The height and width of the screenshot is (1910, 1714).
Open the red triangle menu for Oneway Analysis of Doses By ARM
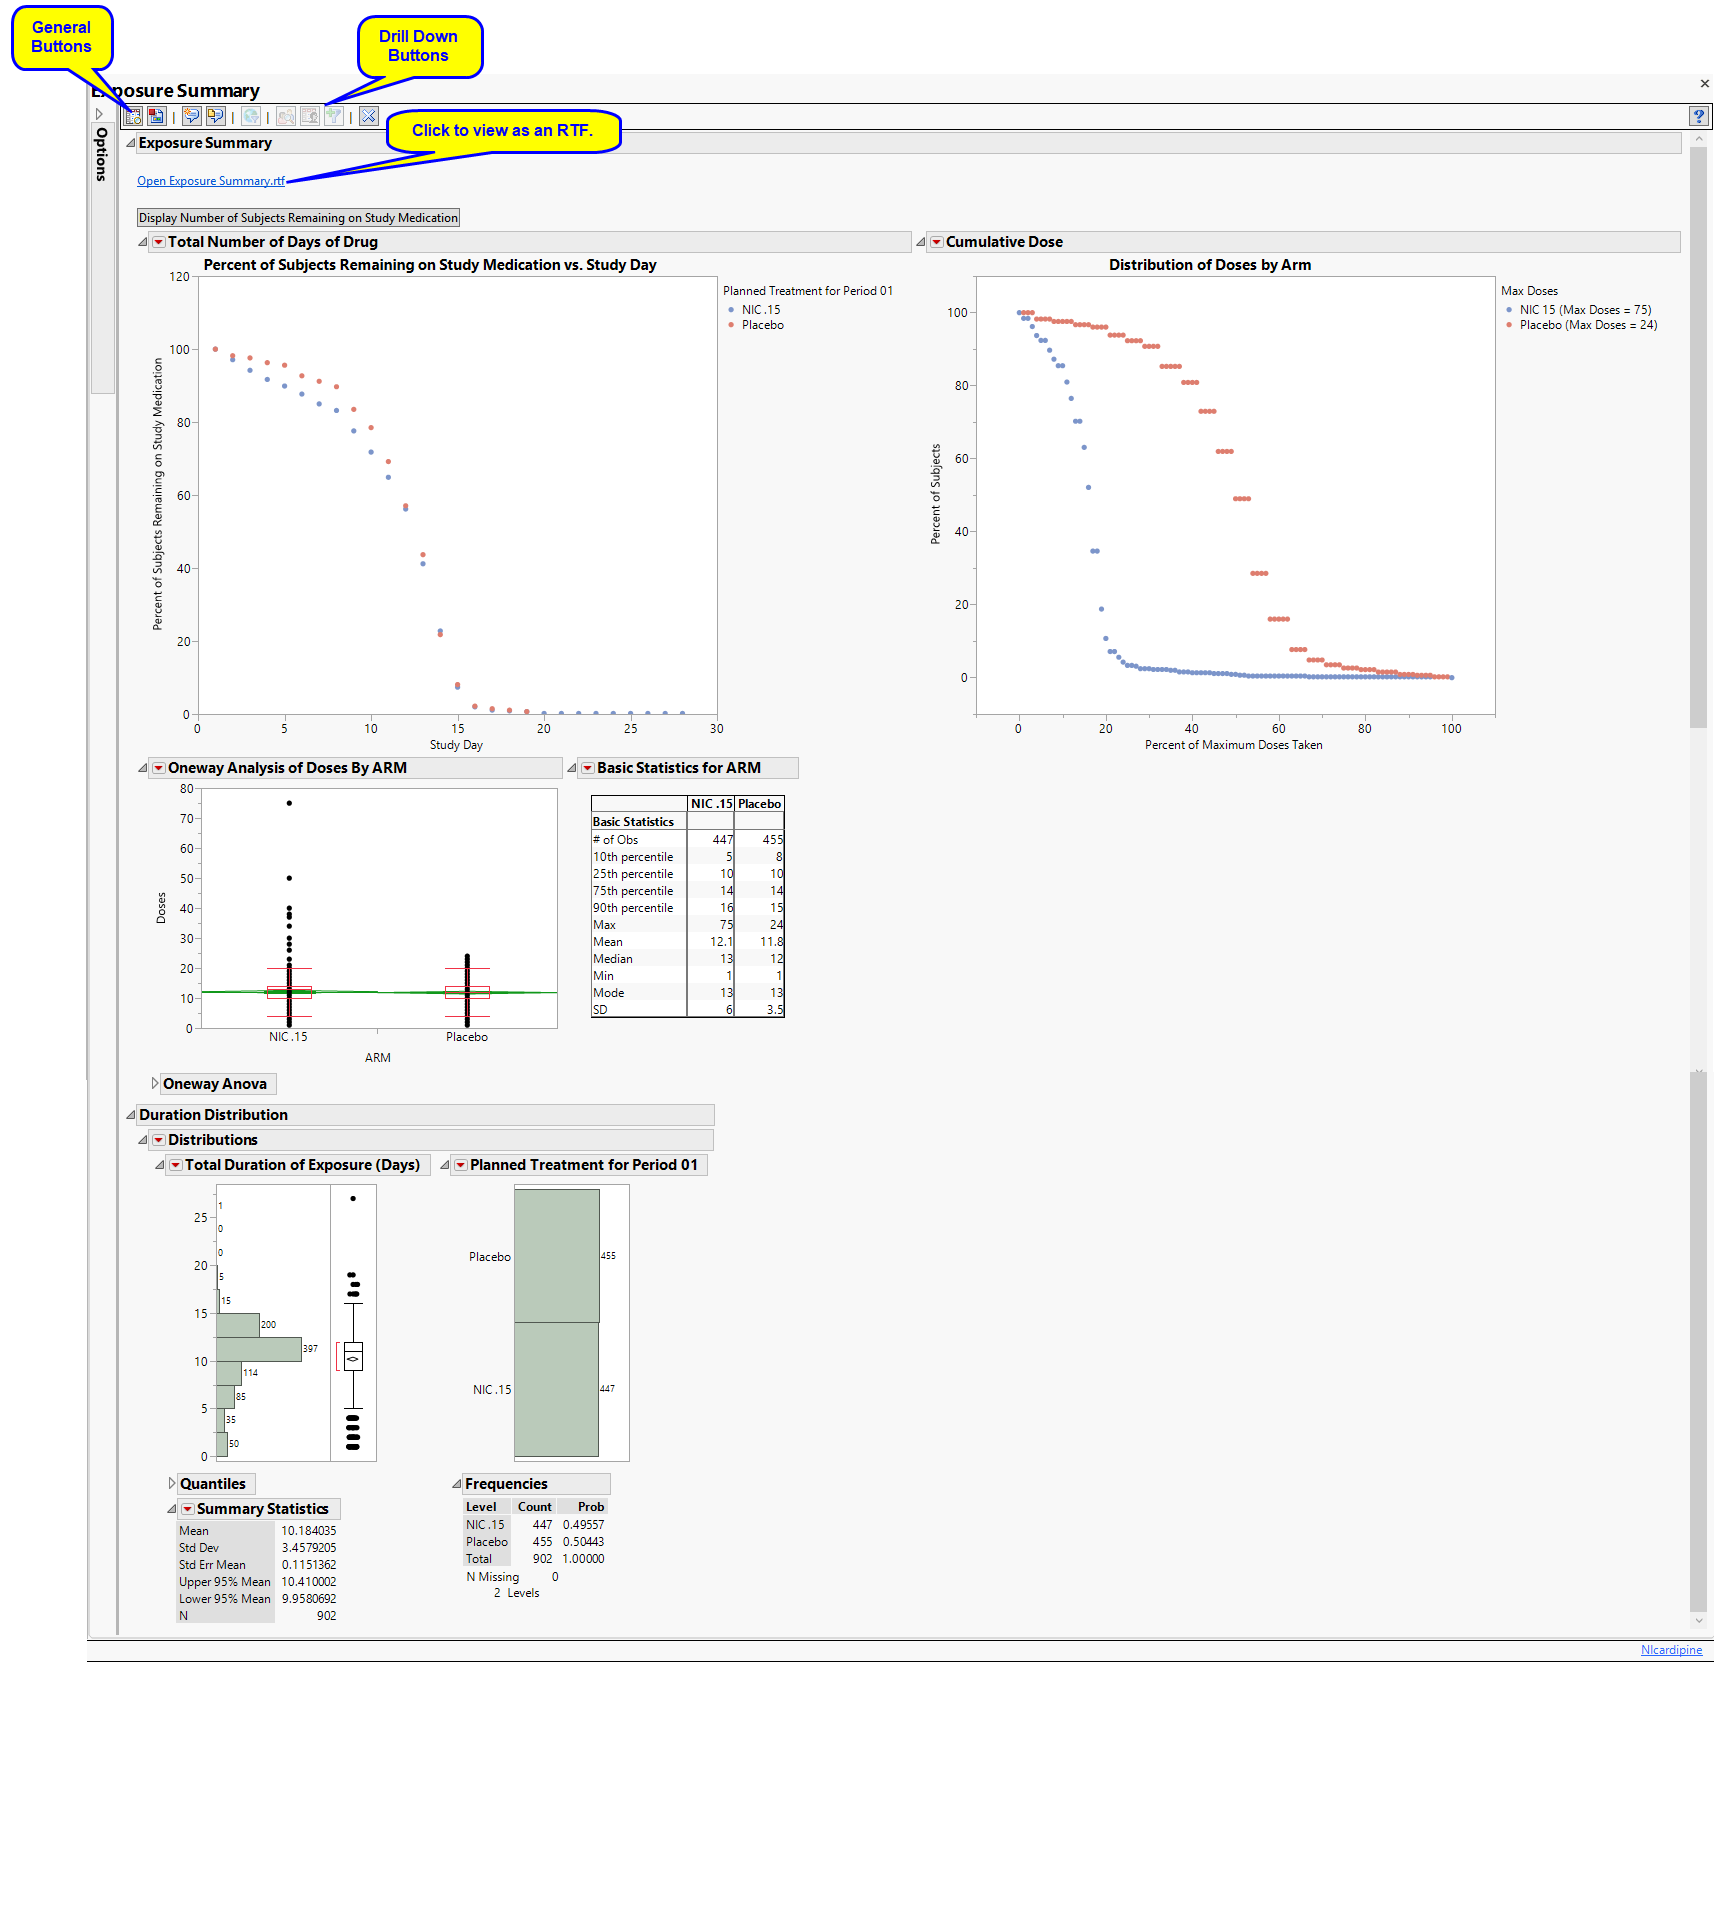click(158, 768)
